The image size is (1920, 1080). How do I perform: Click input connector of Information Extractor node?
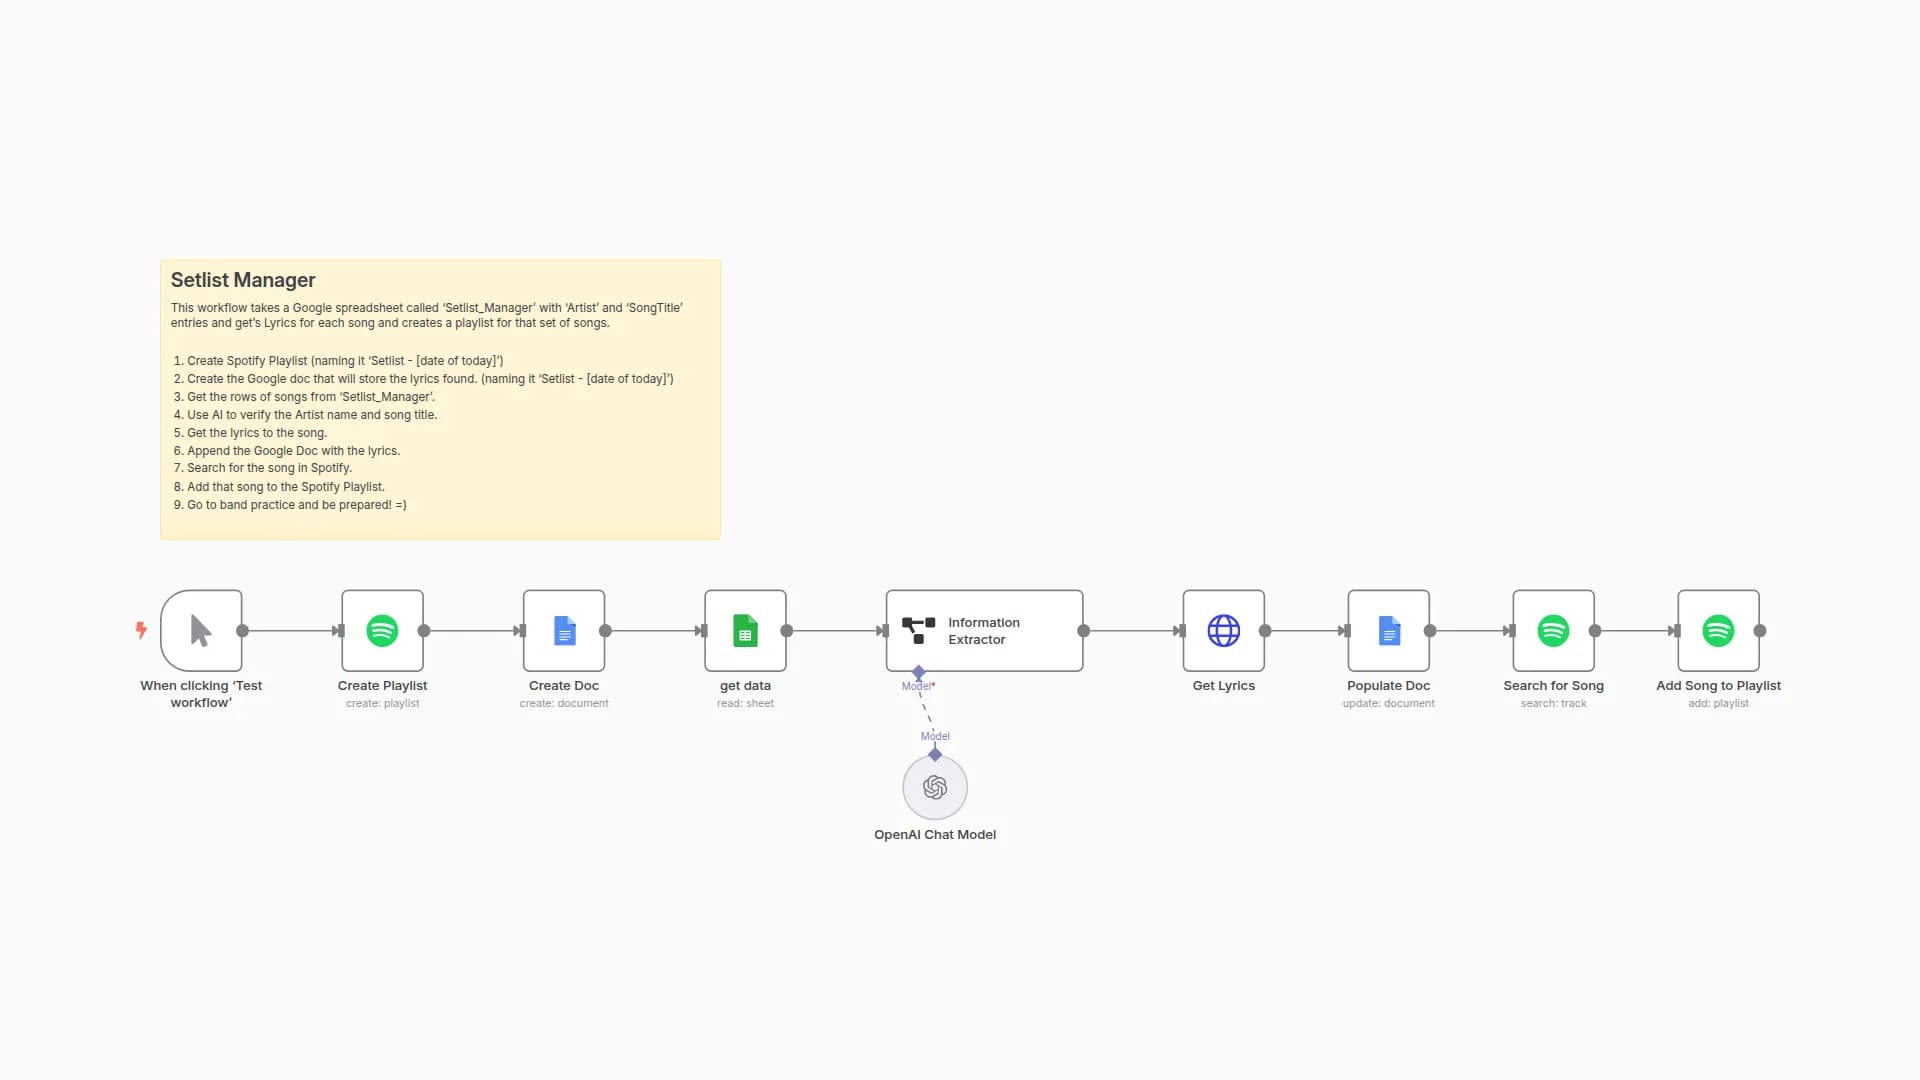pos(885,631)
